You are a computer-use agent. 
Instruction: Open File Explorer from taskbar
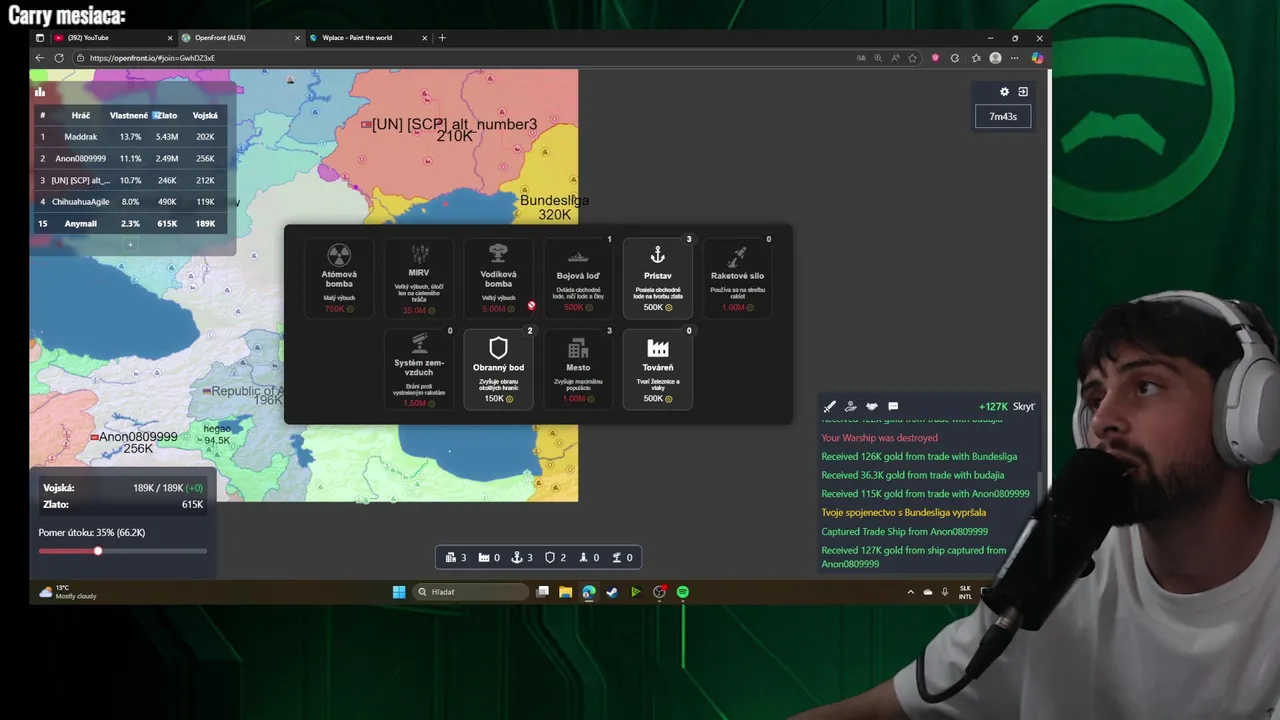[565, 592]
